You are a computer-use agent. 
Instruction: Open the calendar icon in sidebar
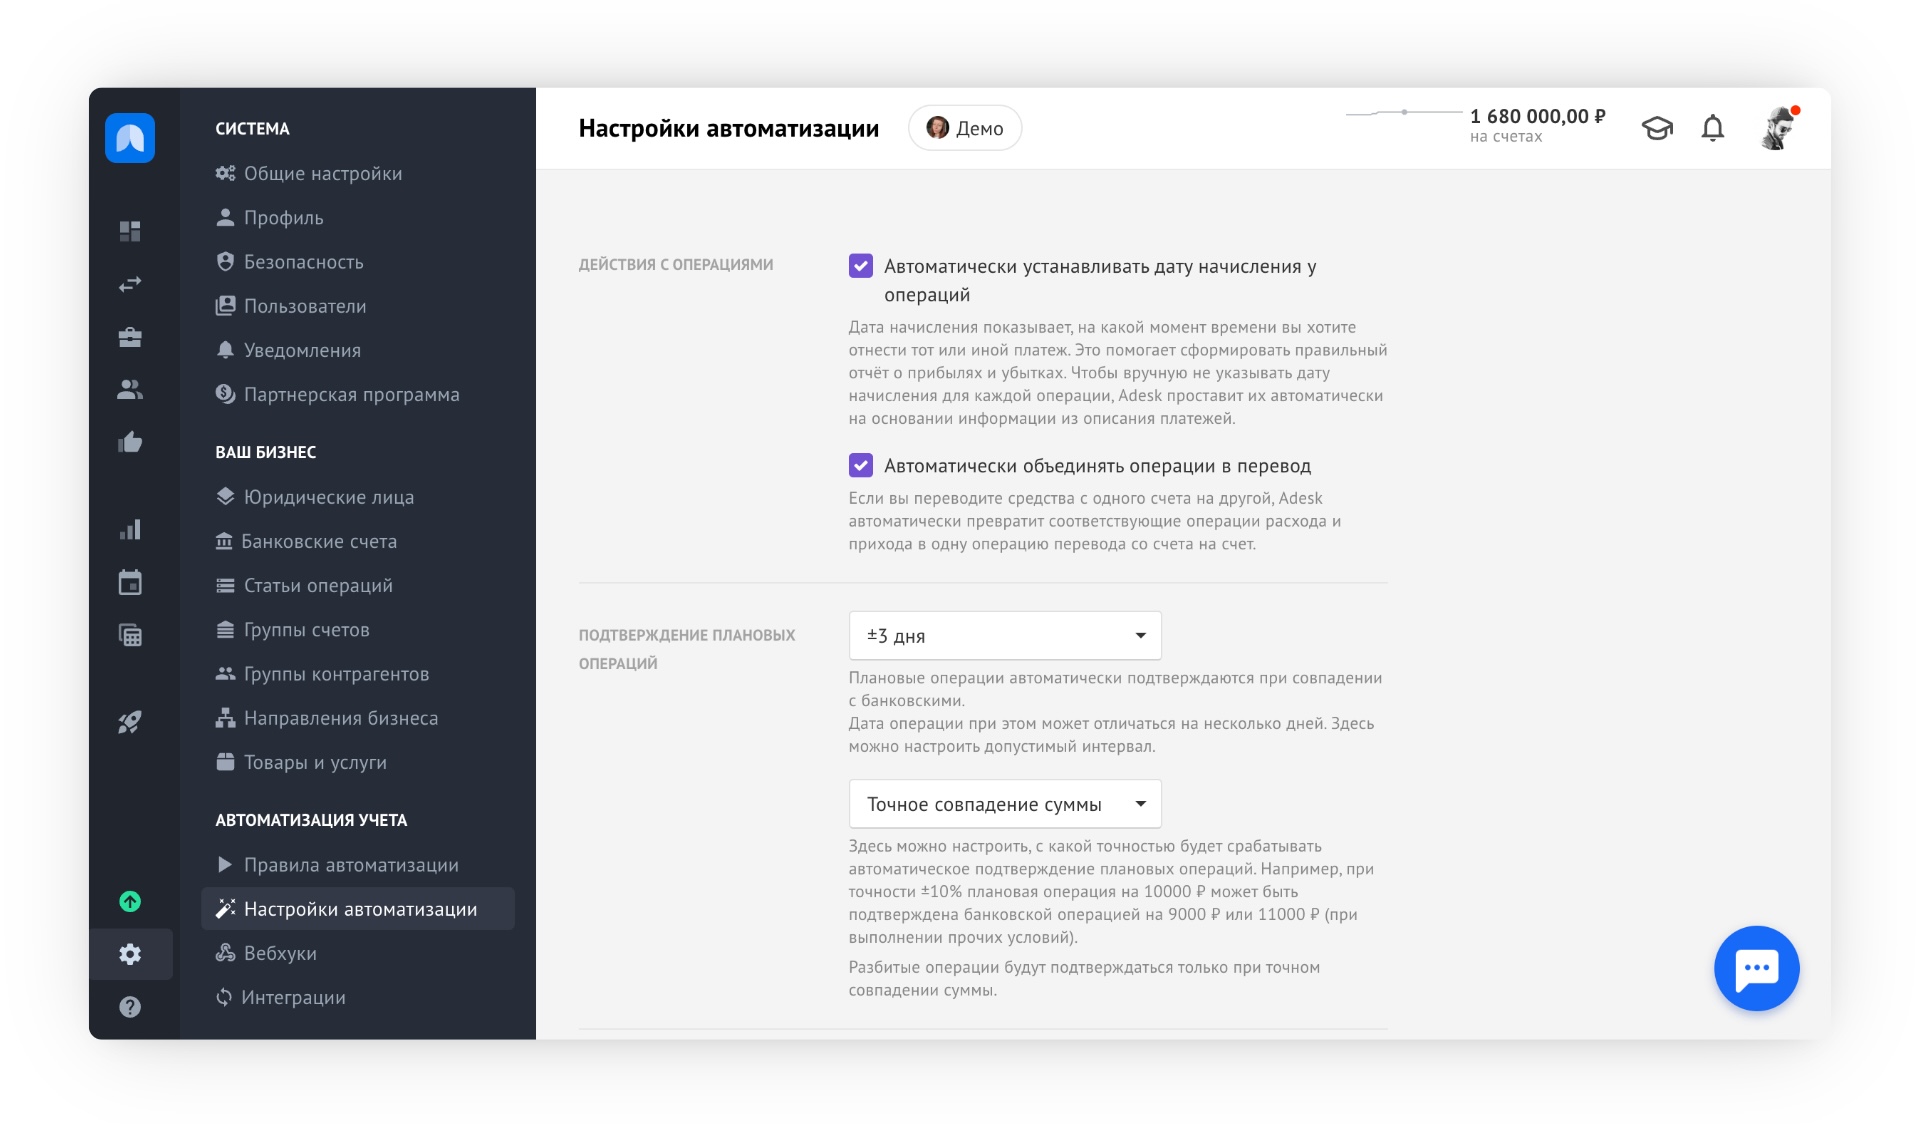coord(130,582)
